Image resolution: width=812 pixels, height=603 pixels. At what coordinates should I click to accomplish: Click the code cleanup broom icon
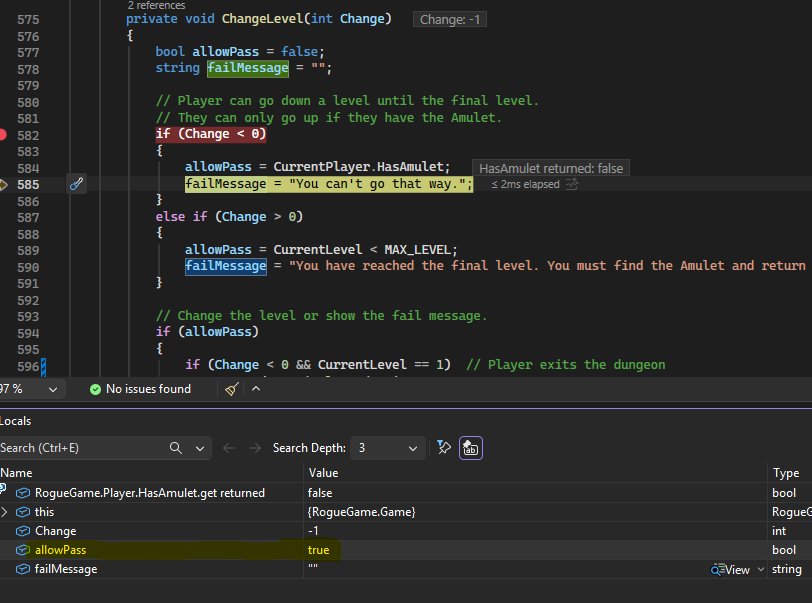click(231, 389)
